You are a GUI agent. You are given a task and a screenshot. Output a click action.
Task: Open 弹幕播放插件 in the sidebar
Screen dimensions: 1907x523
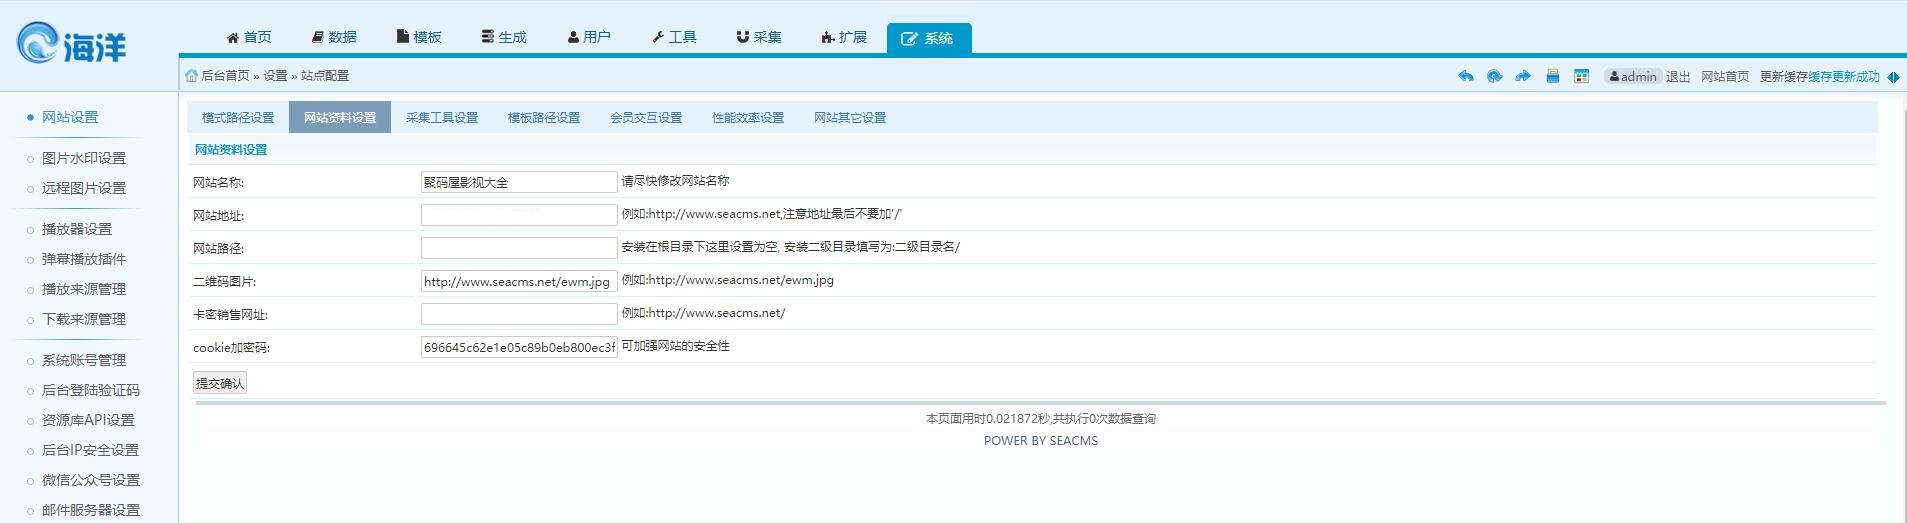coord(84,259)
